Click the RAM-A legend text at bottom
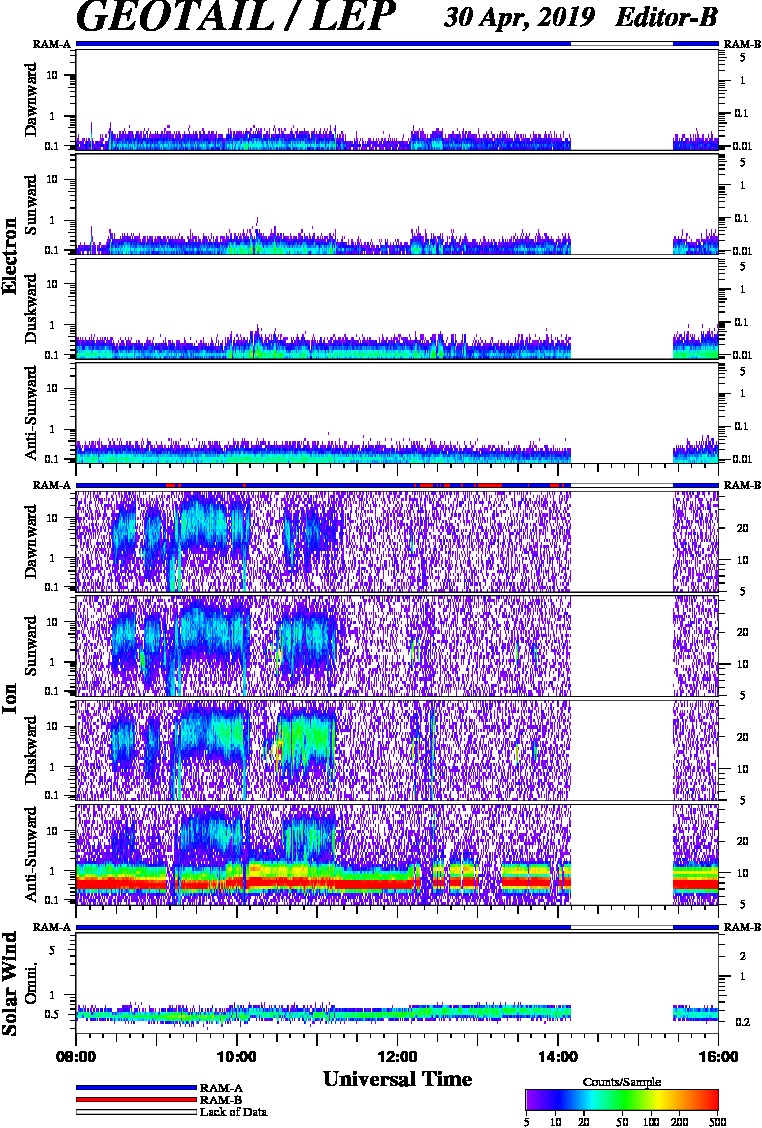This screenshot has height=1128, width=762. point(221,1088)
